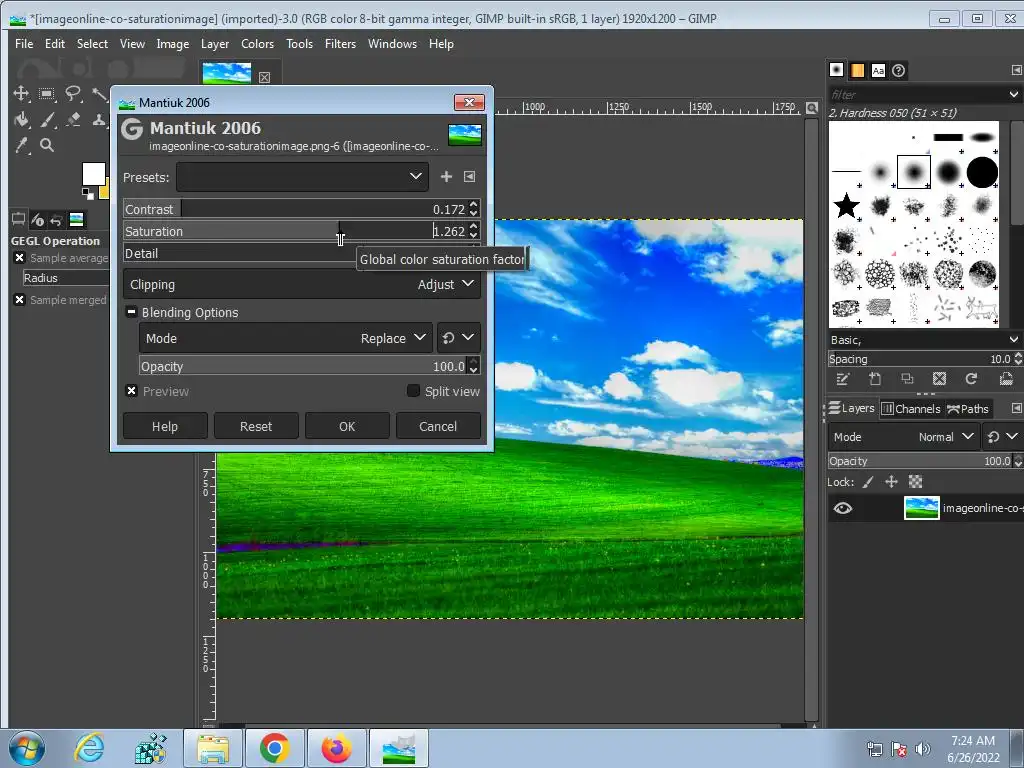Image resolution: width=1024 pixels, height=768 pixels.
Task: Click the Reset button
Action: pyautogui.click(x=256, y=426)
